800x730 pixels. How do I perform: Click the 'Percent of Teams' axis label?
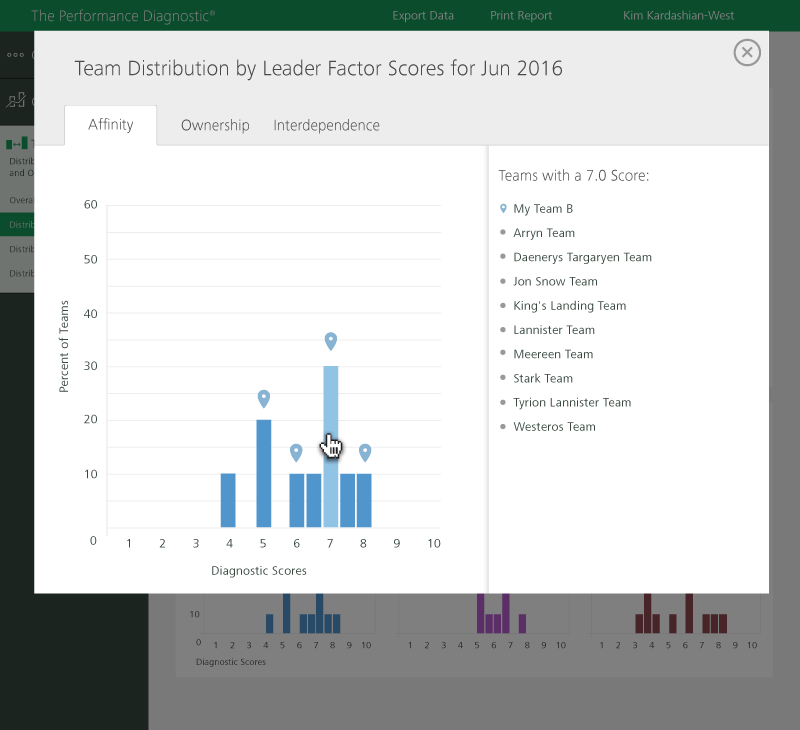tap(64, 346)
